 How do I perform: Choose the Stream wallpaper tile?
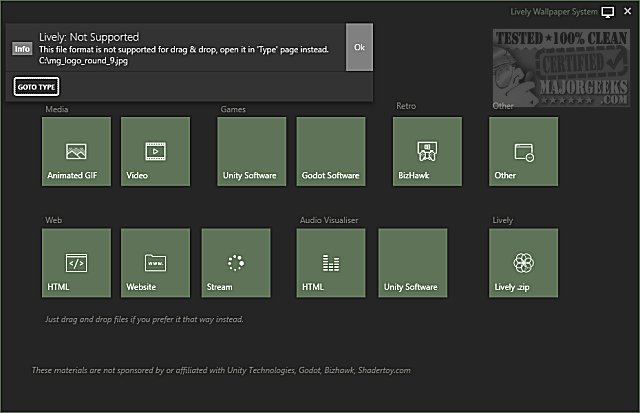(236, 263)
